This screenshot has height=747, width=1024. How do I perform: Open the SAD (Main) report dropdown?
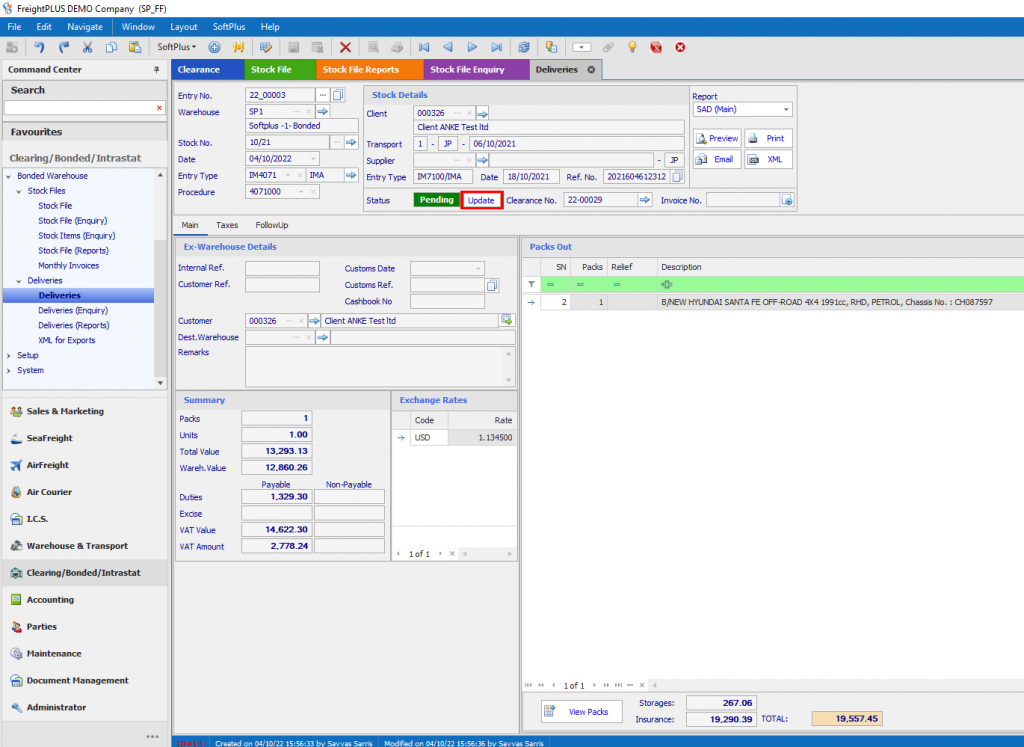[x=788, y=108]
